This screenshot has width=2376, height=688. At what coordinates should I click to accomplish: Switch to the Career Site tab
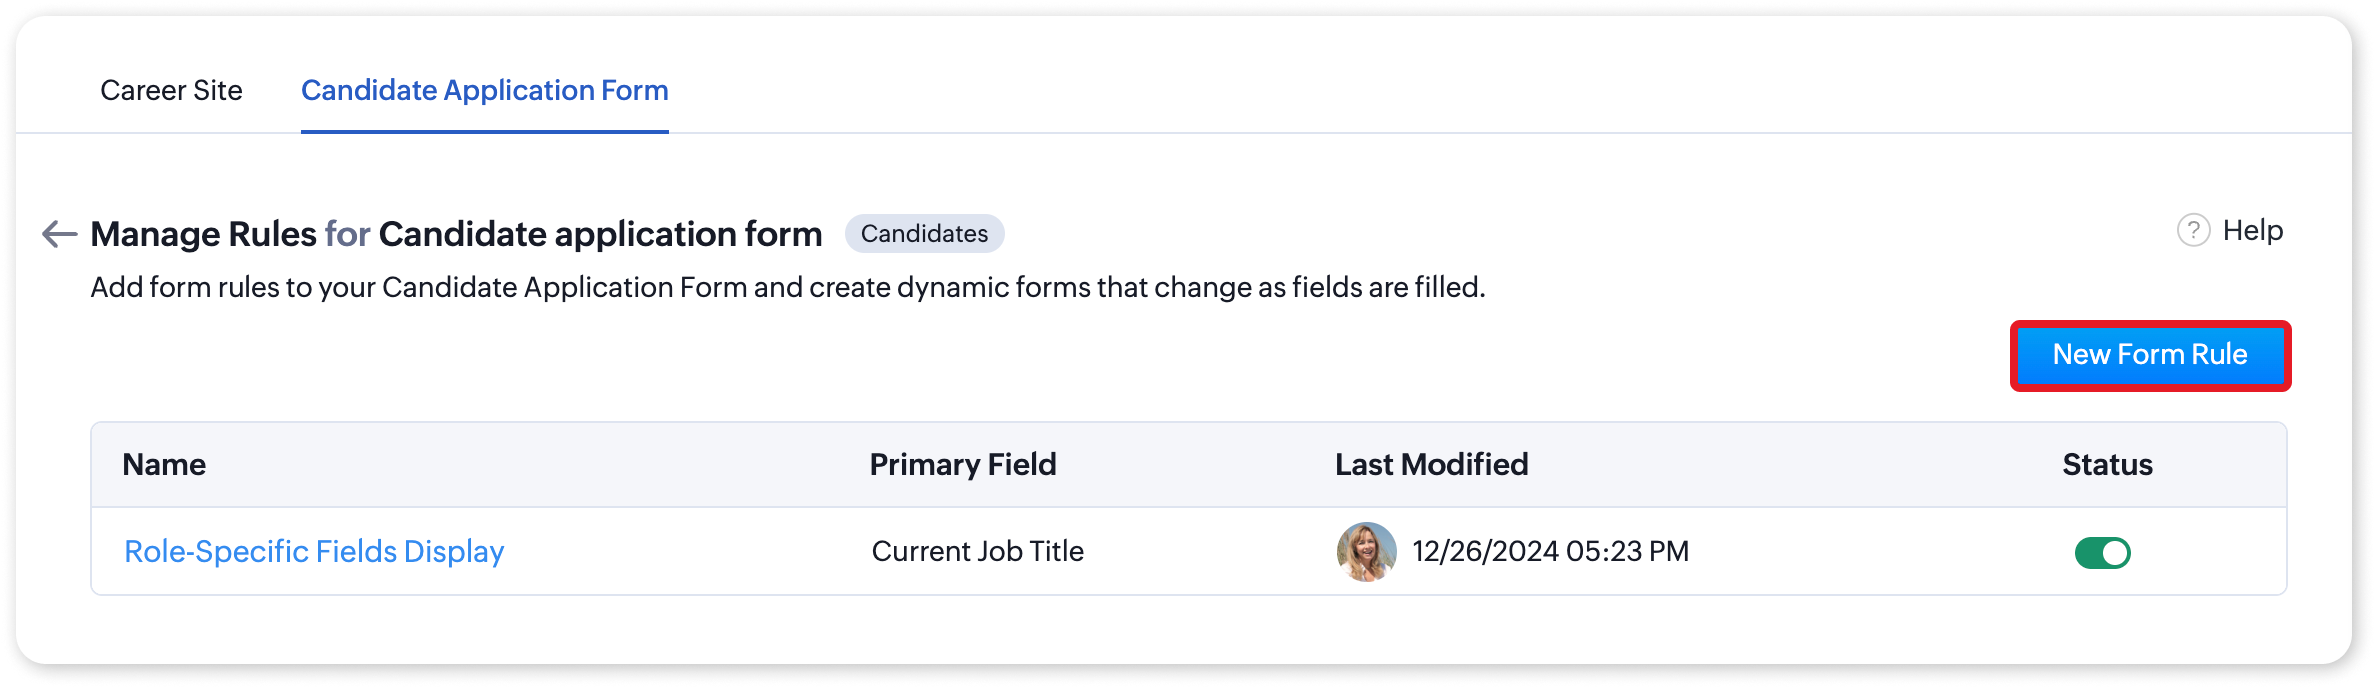coord(171,90)
